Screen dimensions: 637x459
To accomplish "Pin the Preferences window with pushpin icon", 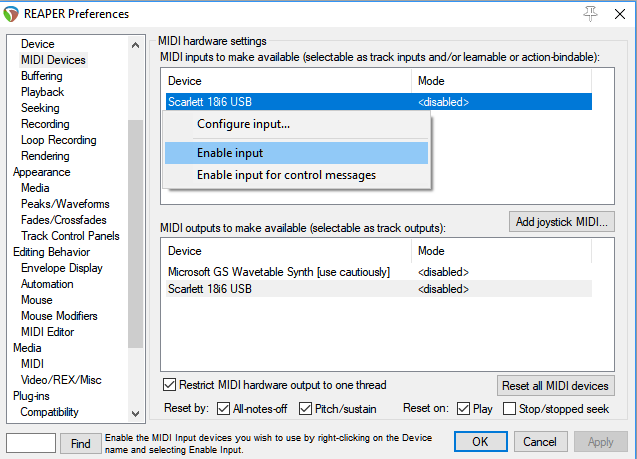I will (590, 14).
